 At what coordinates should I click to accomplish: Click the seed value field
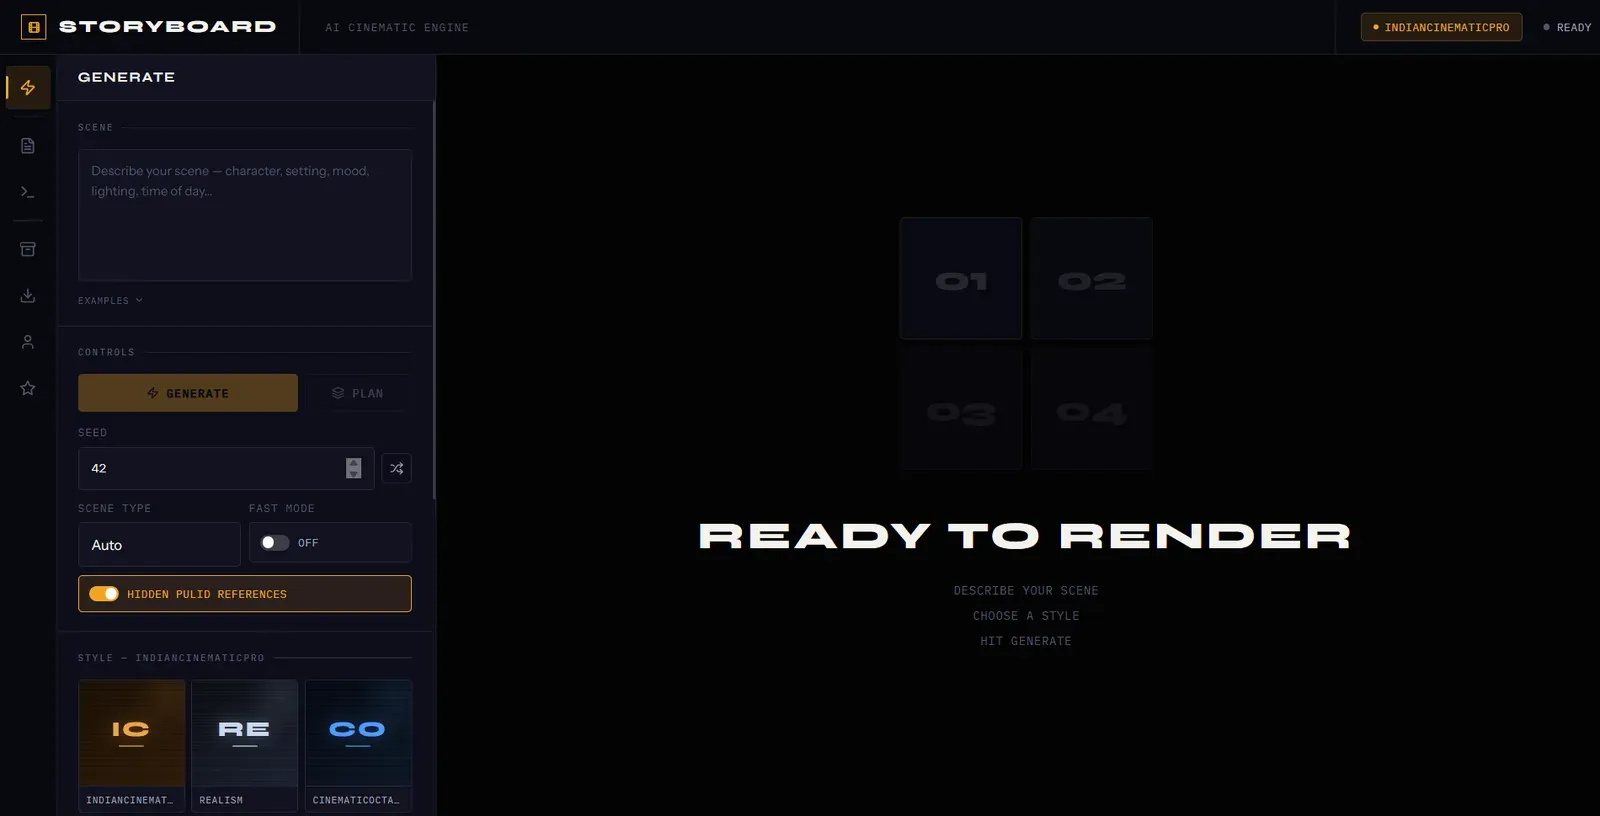226,468
